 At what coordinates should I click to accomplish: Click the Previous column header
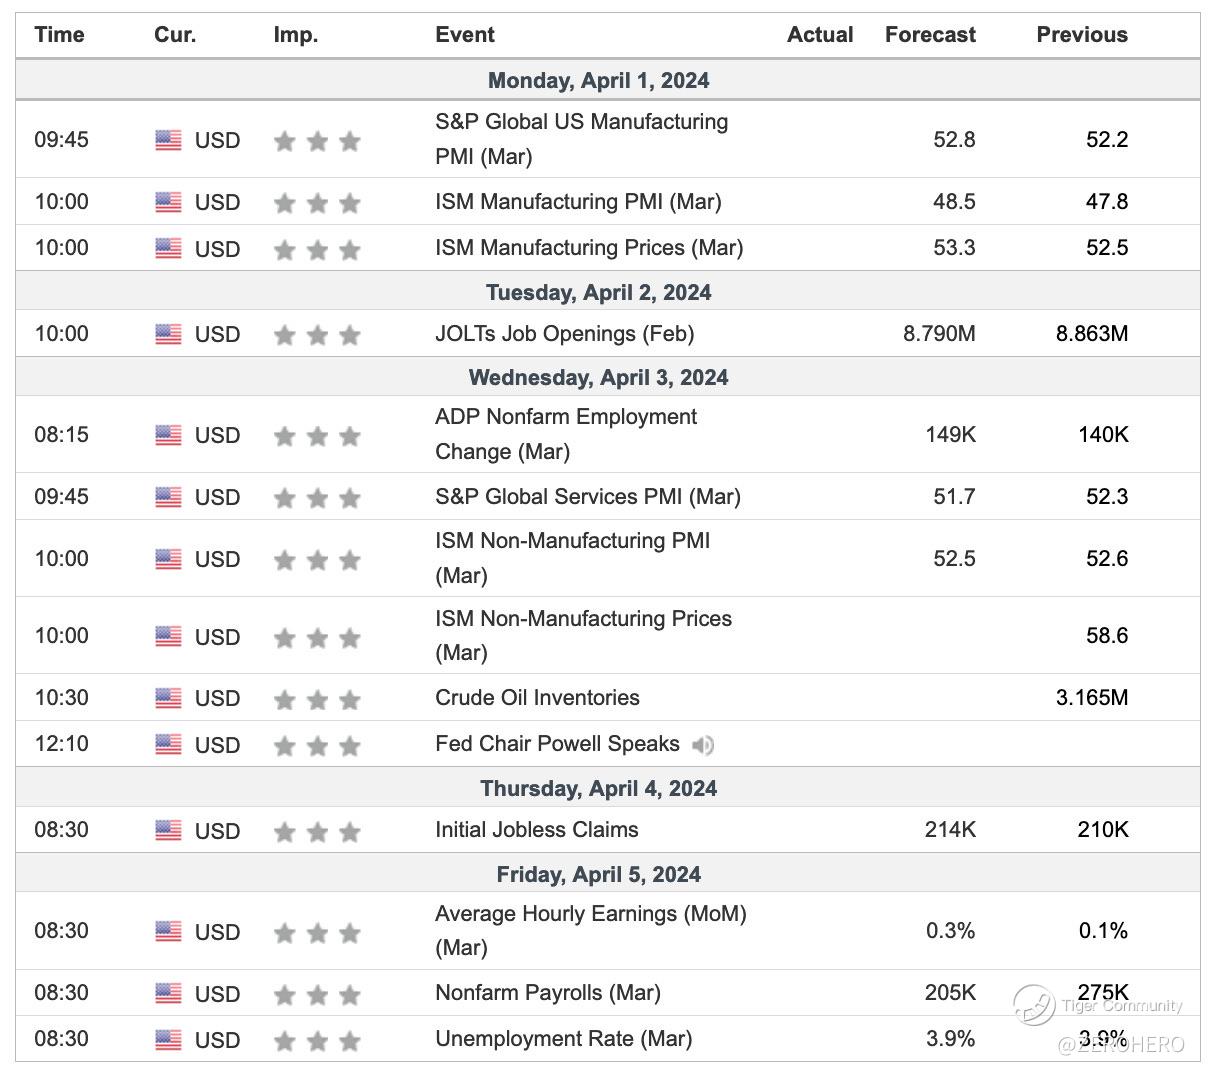1081,35
